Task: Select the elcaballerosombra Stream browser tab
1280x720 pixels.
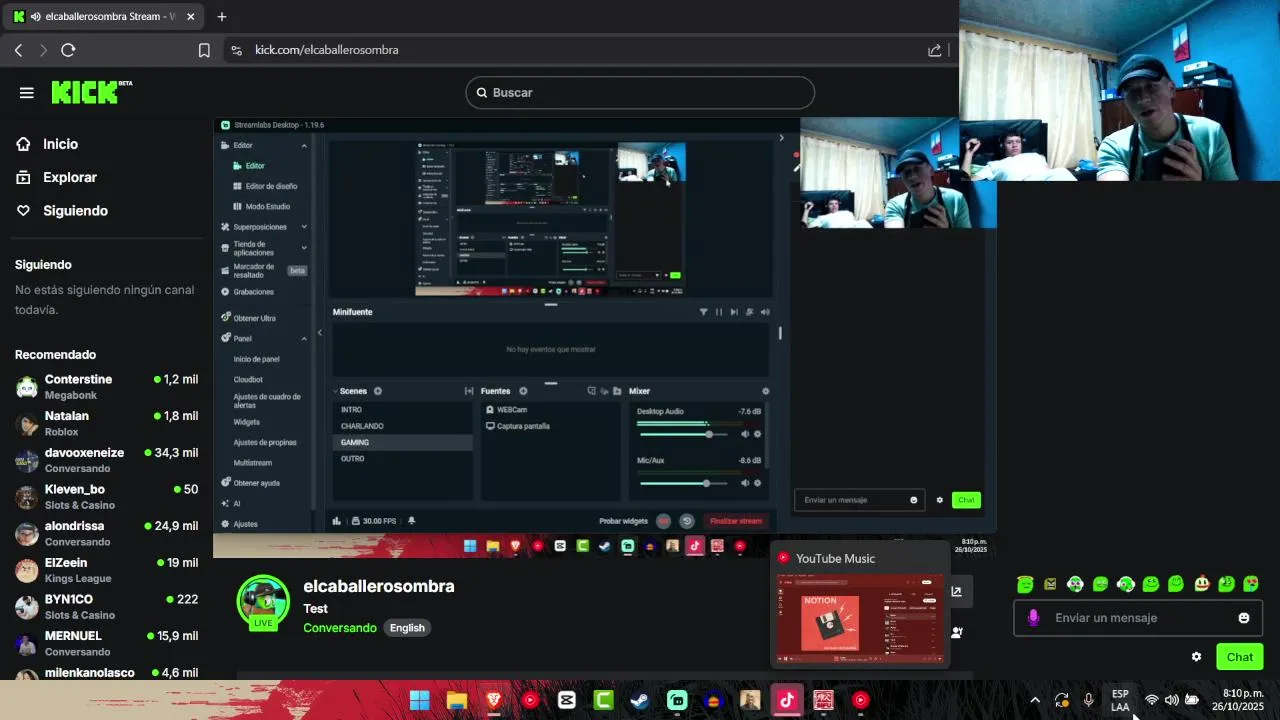Action: click(103, 17)
